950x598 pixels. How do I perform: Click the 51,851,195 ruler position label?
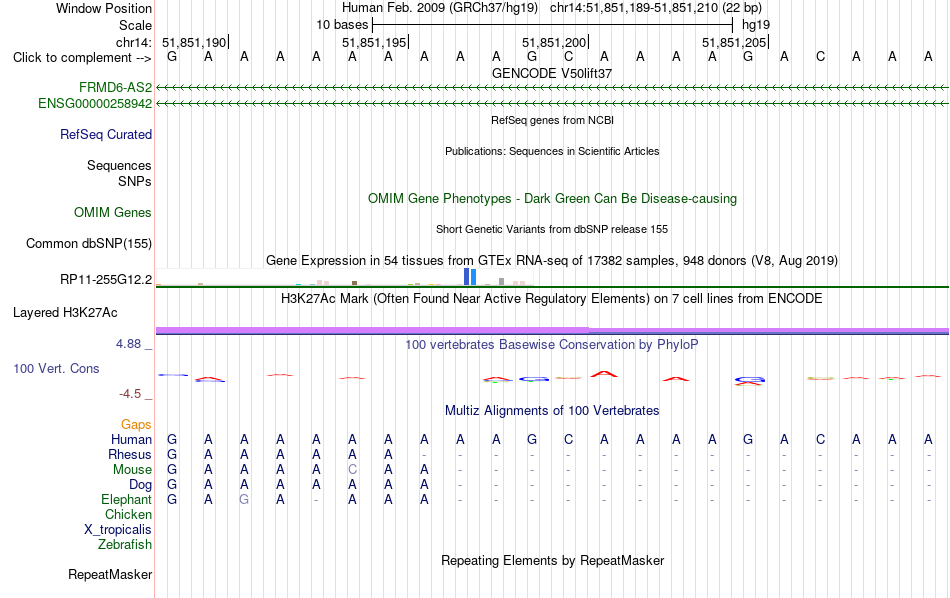pyautogui.click(x=374, y=42)
